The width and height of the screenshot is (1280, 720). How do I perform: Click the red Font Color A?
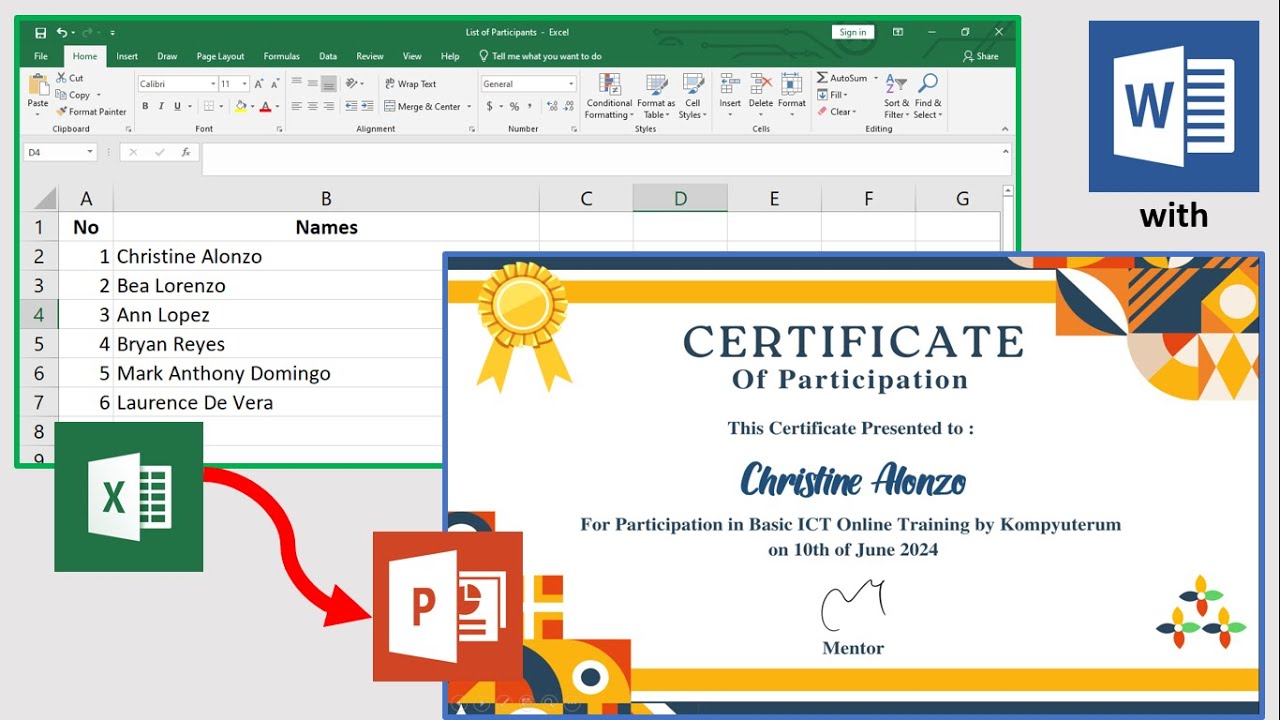(x=264, y=106)
